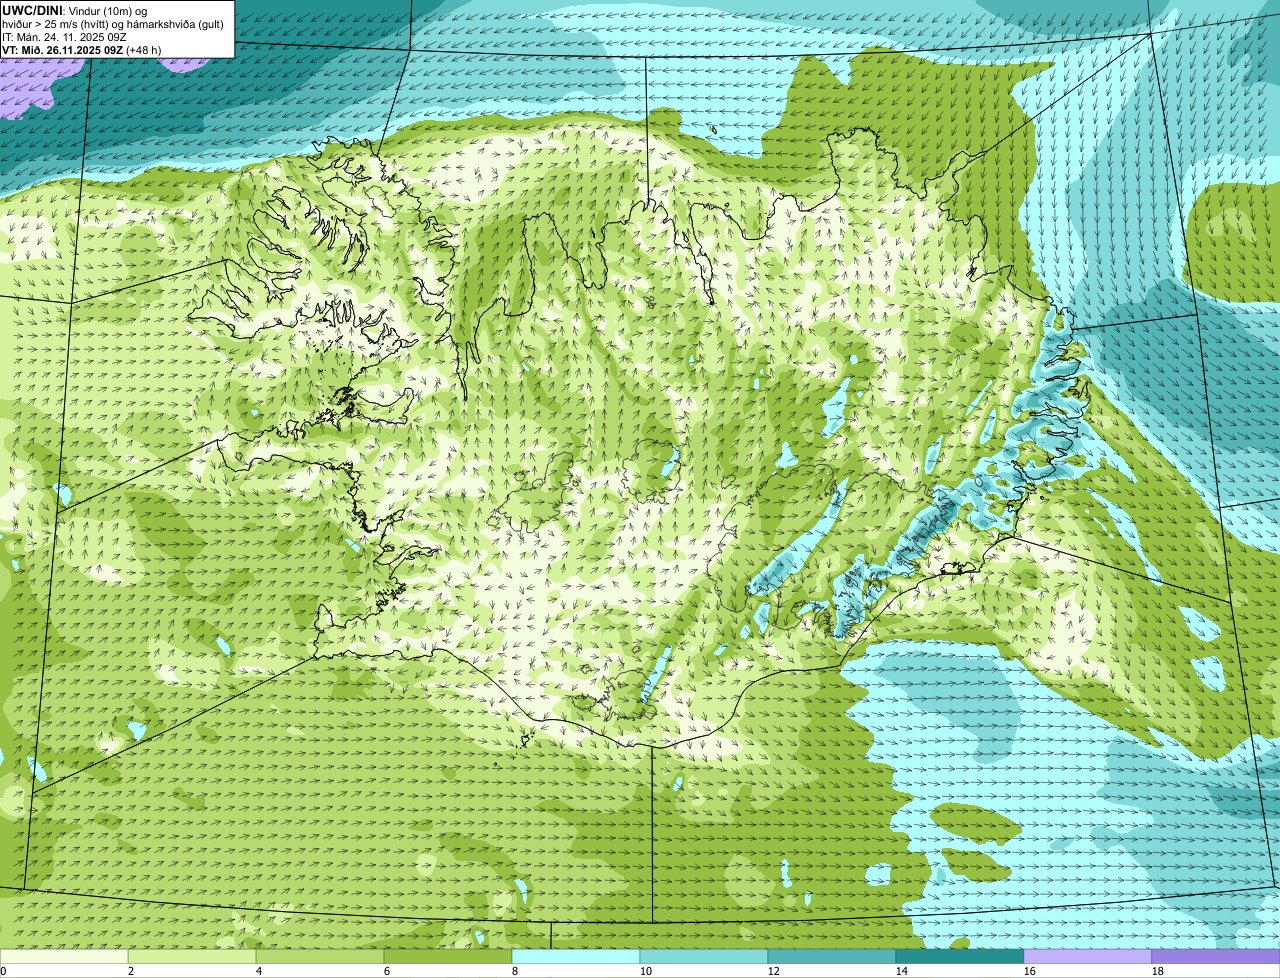Click the scale label "2"
The width and height of the screenshot is (1280, 978).
coord(131,971)
